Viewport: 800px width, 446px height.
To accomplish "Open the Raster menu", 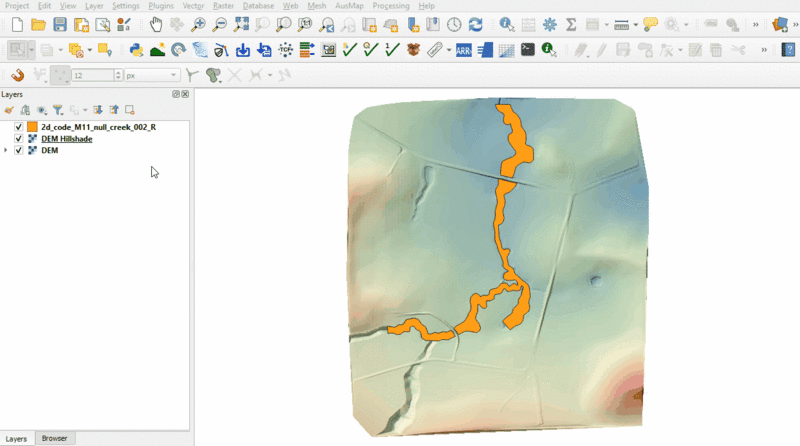I will click(x=223, y=6).
